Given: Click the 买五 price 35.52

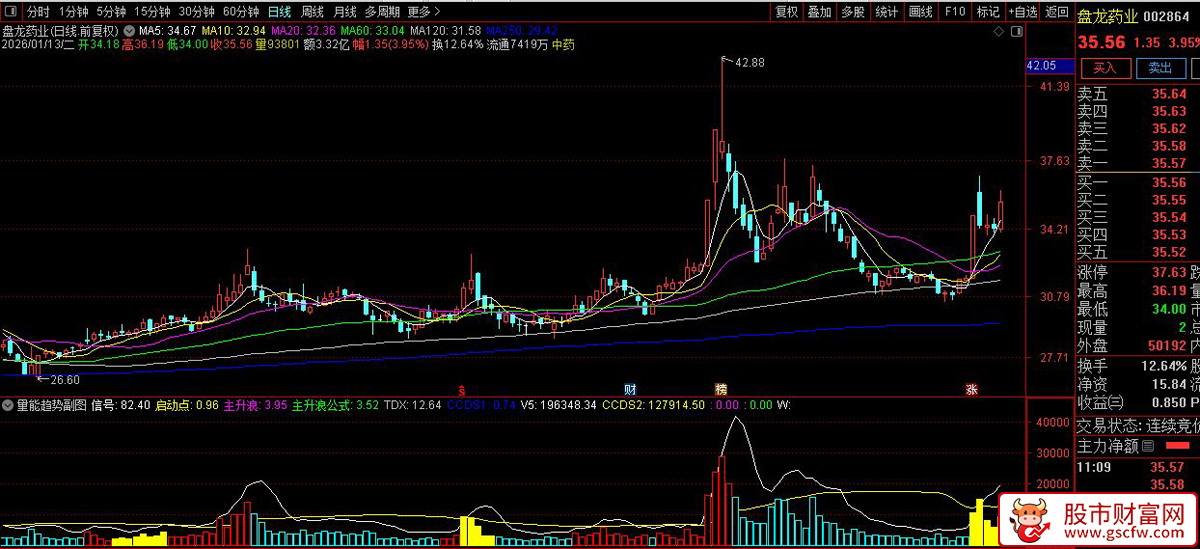Looking at the screenshot, I should click(x=1169, y=252).
